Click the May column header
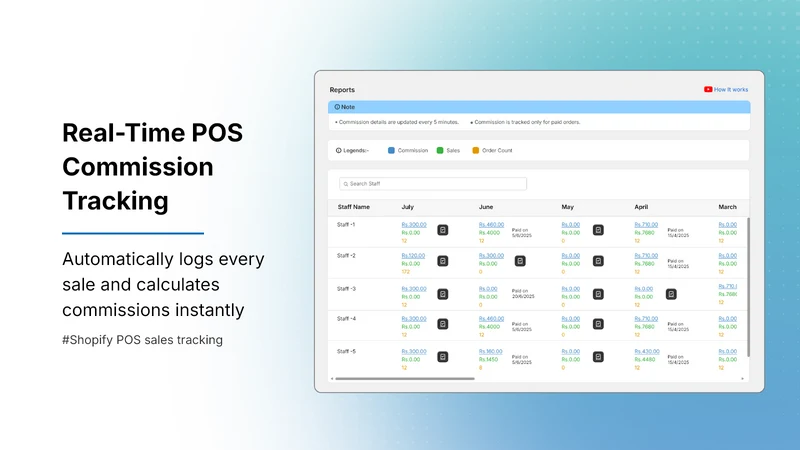 click(x=567, y=207)
